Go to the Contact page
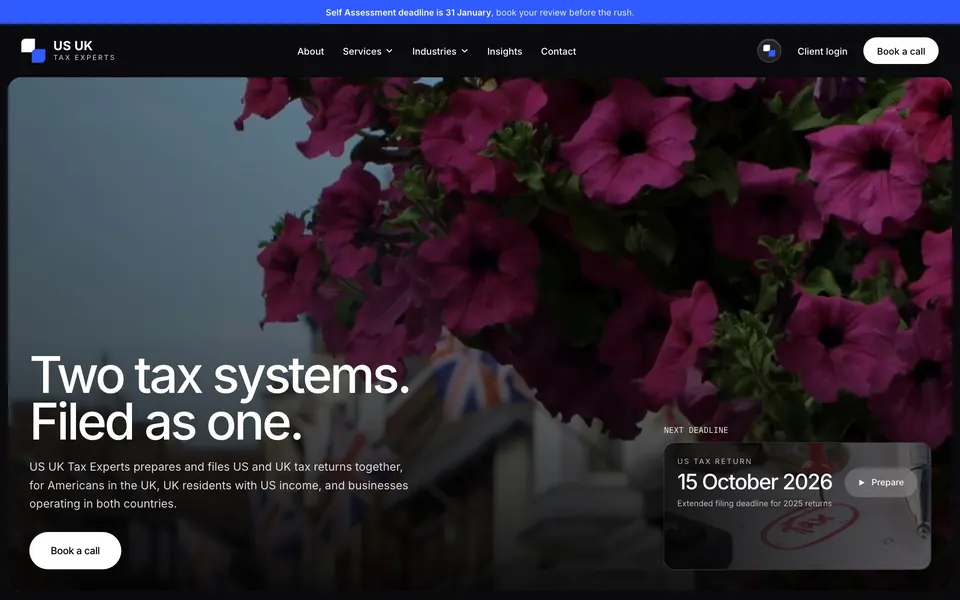 click(558, 51)
